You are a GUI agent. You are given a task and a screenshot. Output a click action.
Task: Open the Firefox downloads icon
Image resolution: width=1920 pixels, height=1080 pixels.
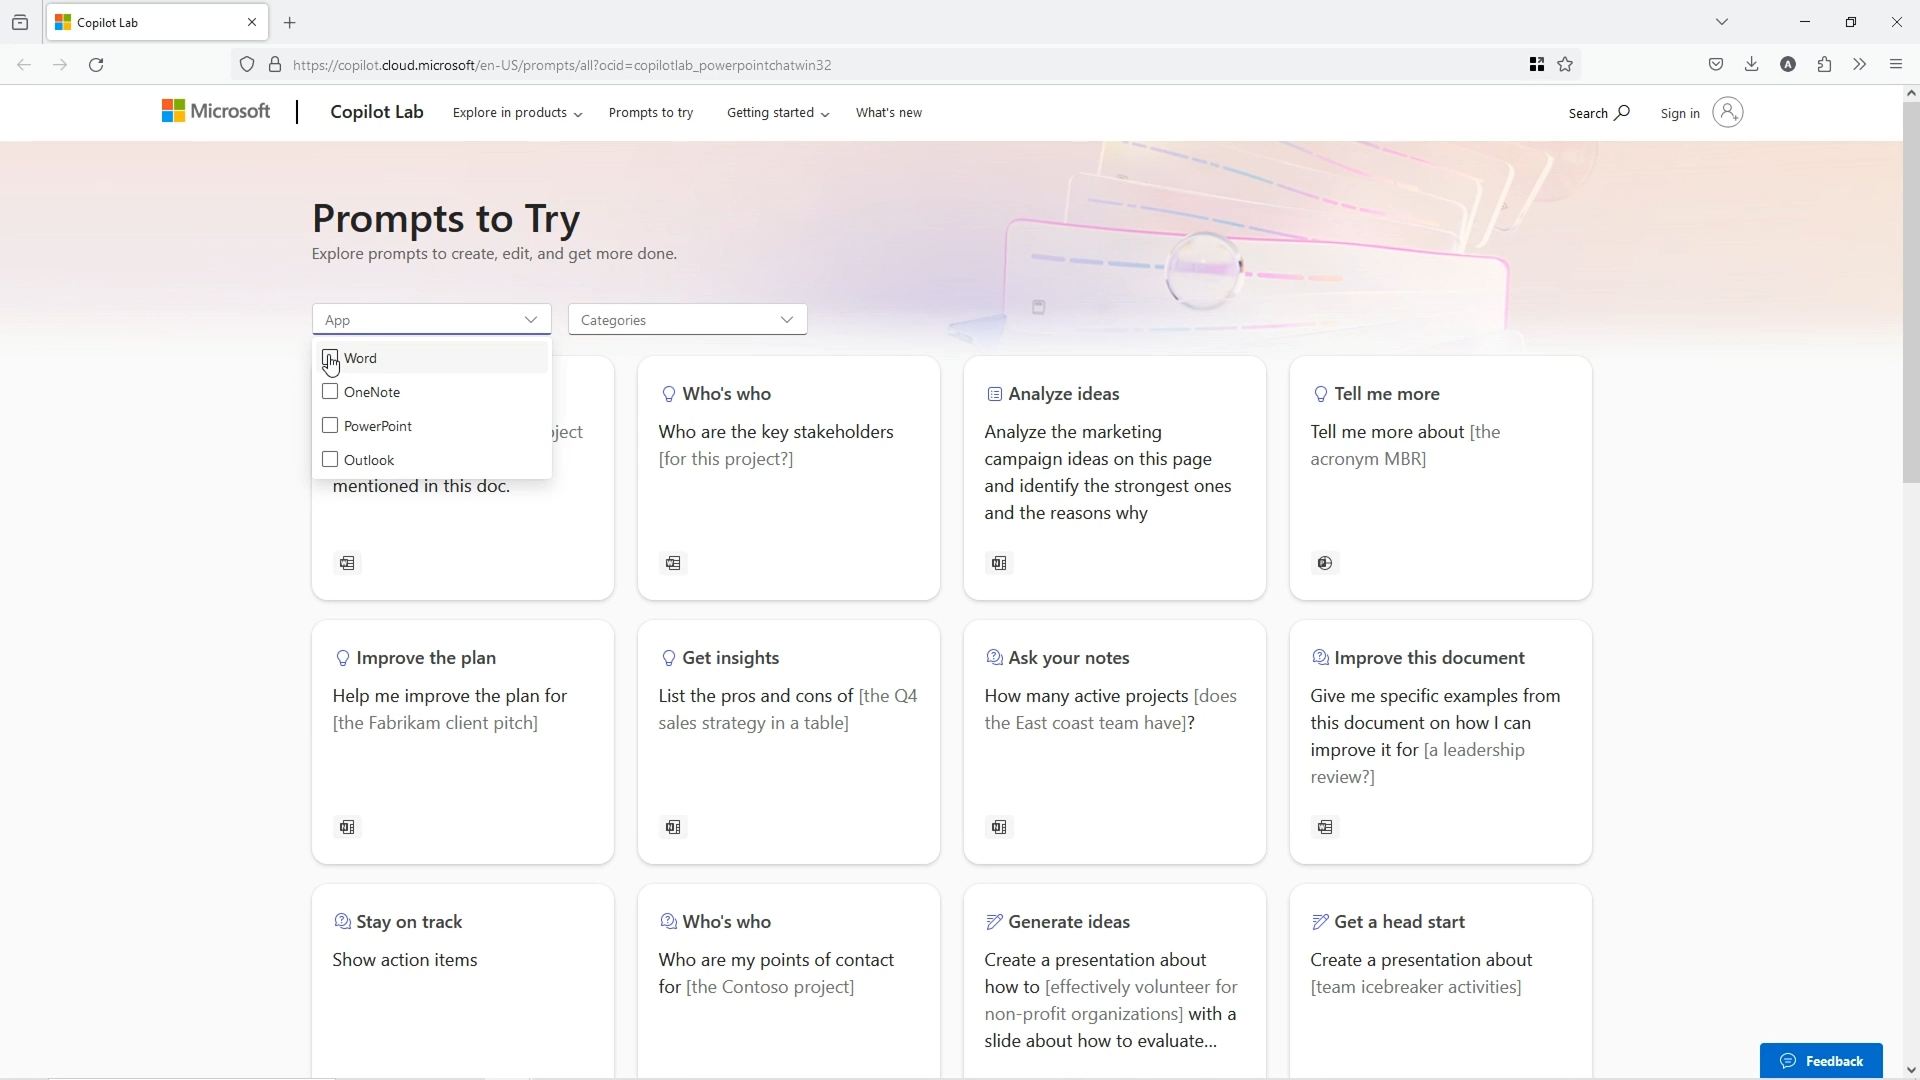(x=1752, y=65)
